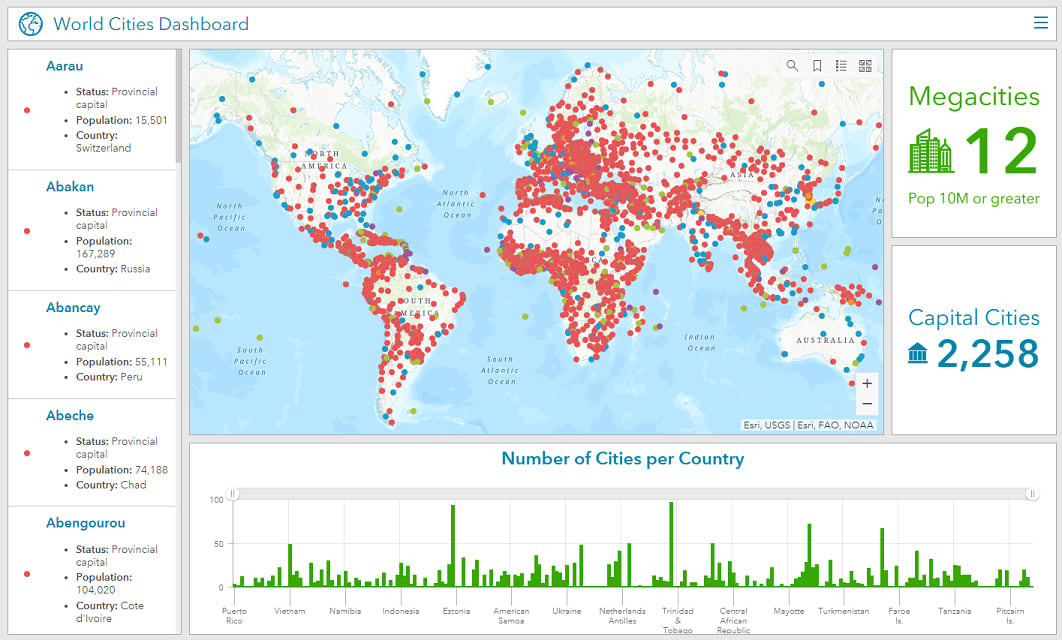Screen dimensions: 1062x640
Task: Zoom in the map with plus button
Action: coord(867,383)
